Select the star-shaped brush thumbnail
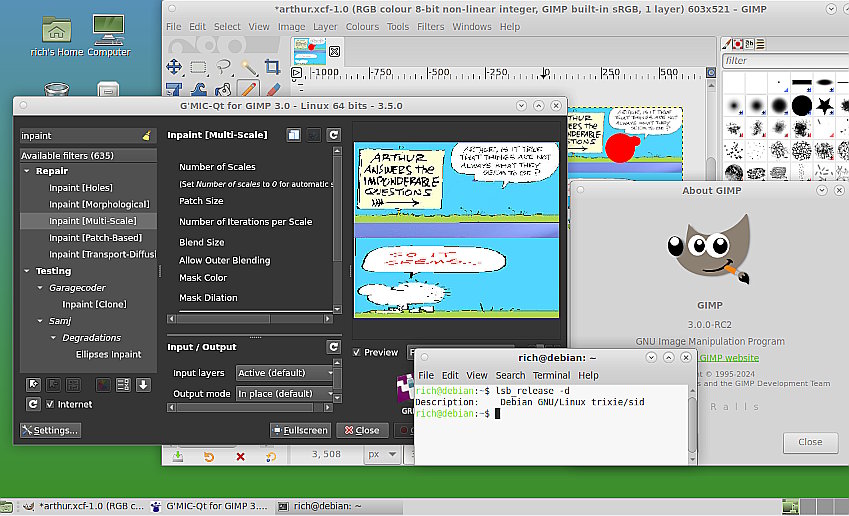 coord(824,105)
